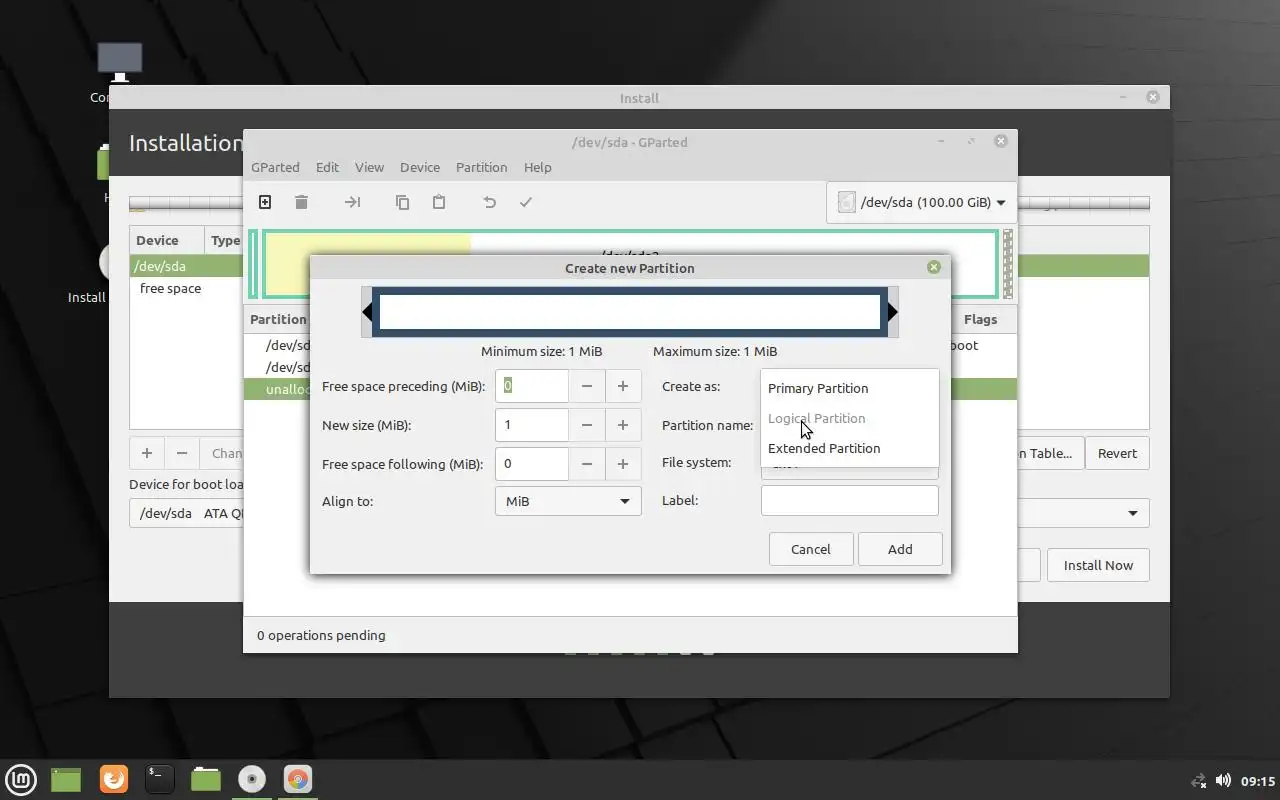Click the New size (MiB) input field
1280x800 pixels.
point(532,425)
